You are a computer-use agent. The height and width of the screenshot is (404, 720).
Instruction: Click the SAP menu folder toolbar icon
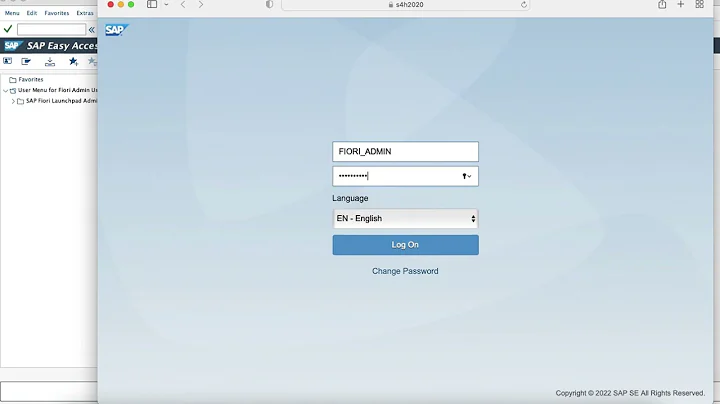tap(26, 61)
